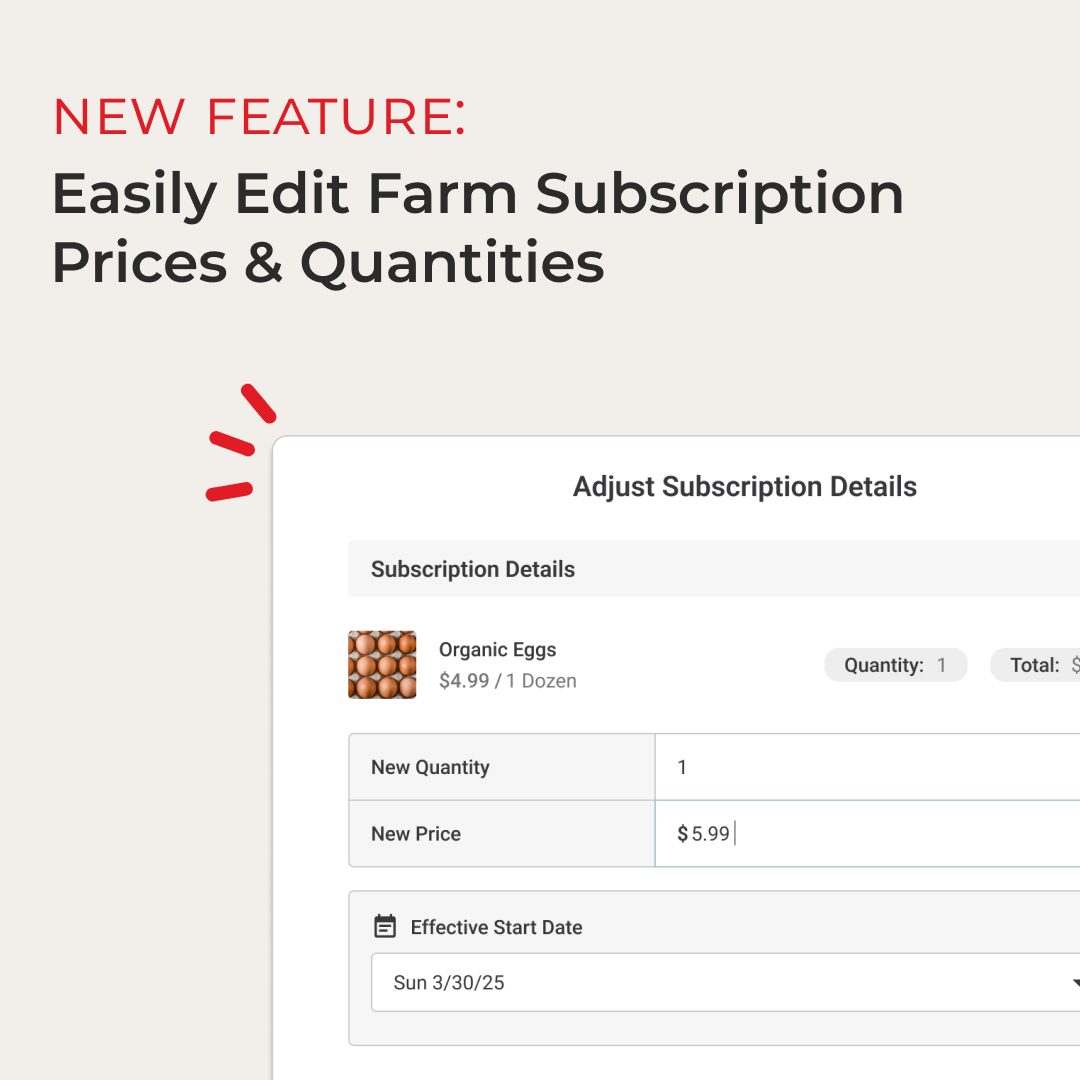Click the New Quantity row label
Image resolution: width=1080 pixels, height=1080 pixels.
pyautogui.click(x=430, y=768)
